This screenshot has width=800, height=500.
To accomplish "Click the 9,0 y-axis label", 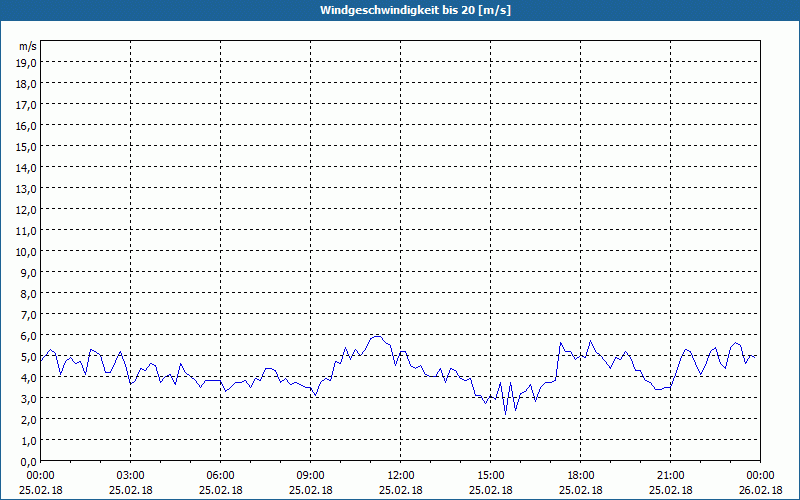I will 29,272.
